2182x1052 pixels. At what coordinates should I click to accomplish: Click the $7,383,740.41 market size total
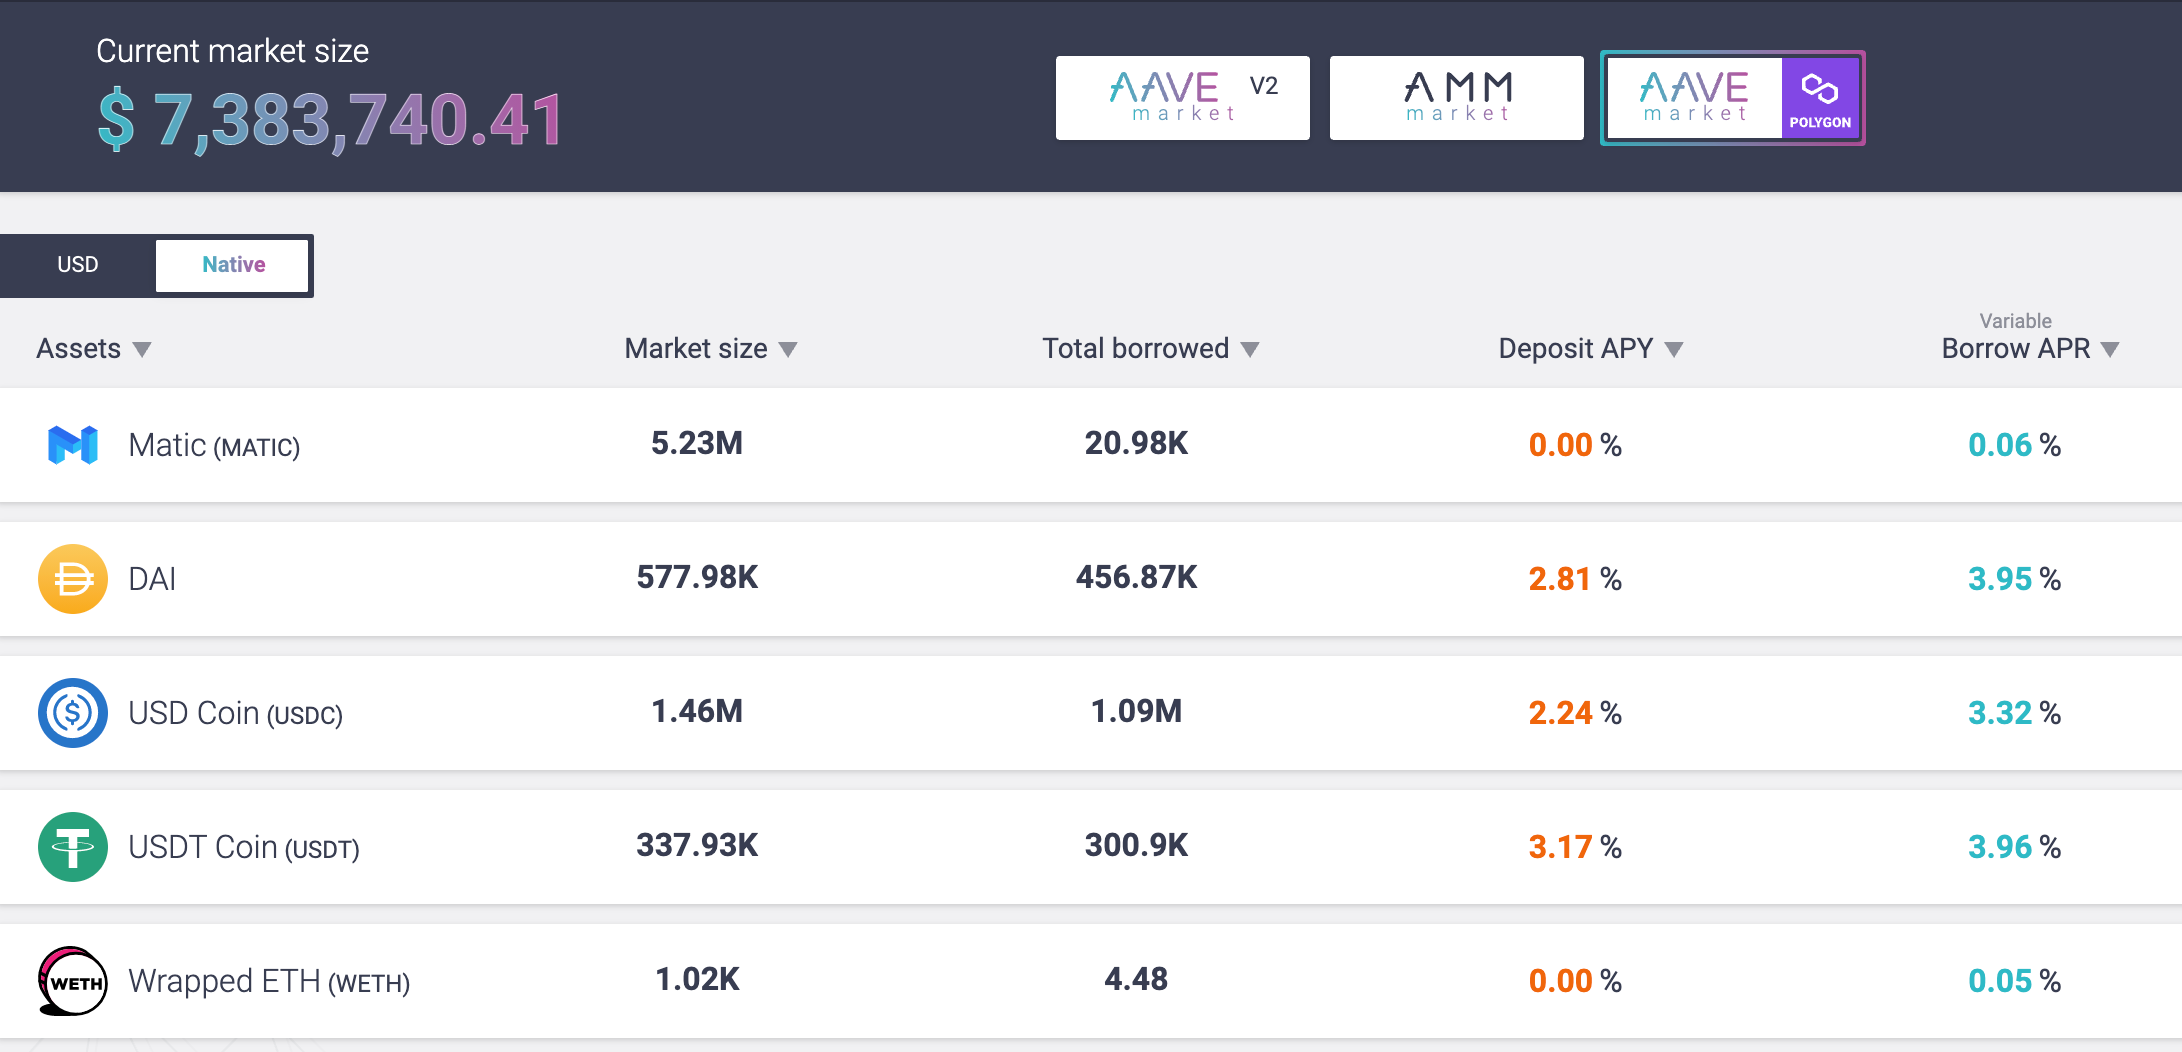pos(330,121)
